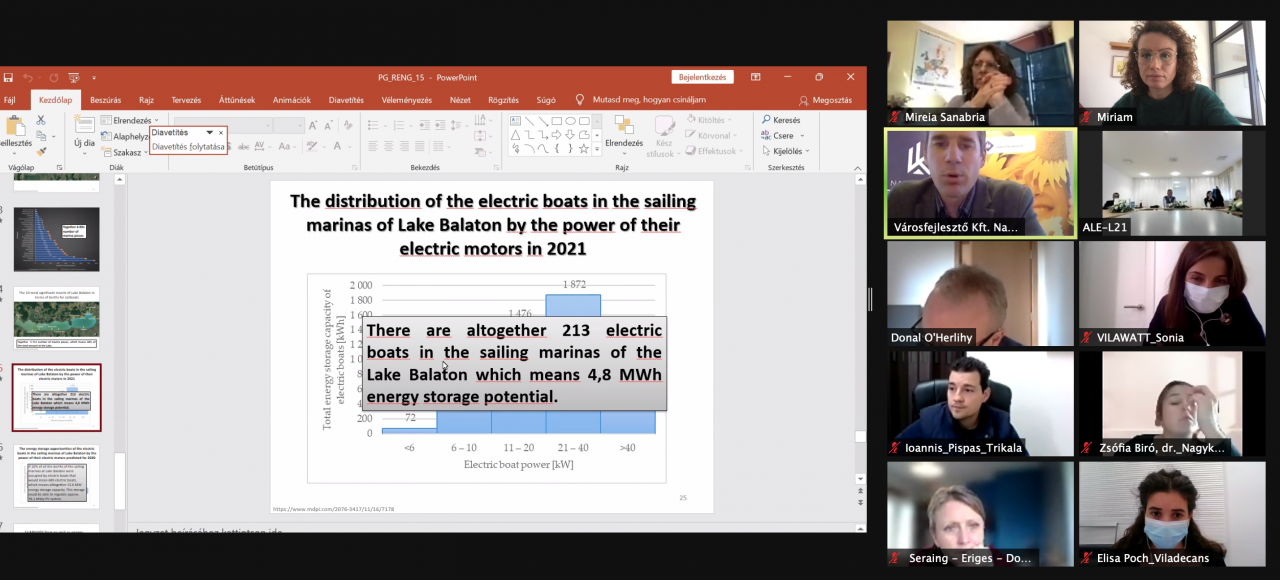
Task: Click the Mutasd meg, hogyan csináljam search box
Action: (x=640, y=100)
